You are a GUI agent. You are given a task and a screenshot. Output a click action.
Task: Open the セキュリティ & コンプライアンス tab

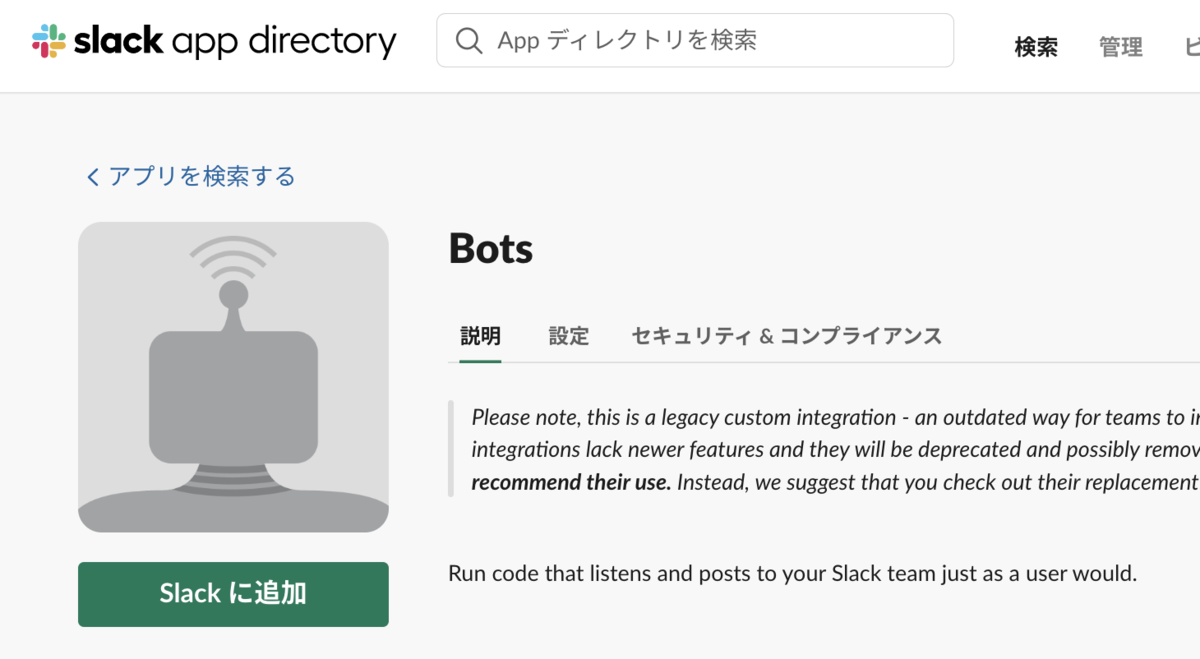click(786, 336)
